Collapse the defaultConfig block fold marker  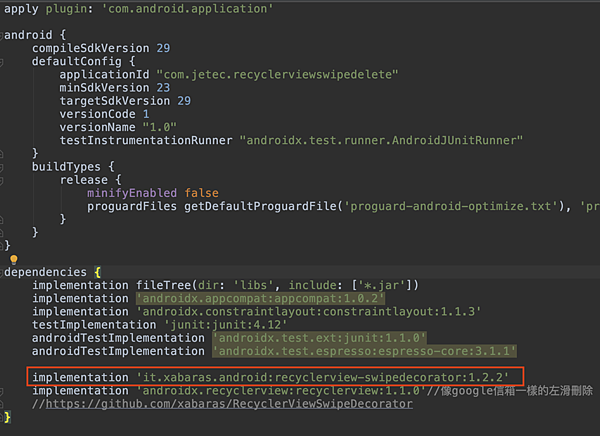pyautogui.click(x=2, y=61)
